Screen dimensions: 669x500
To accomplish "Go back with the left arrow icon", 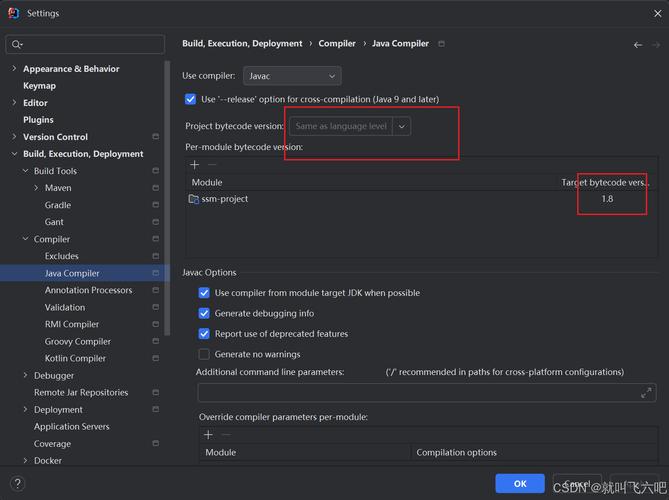I will click(x=638, y=45).
